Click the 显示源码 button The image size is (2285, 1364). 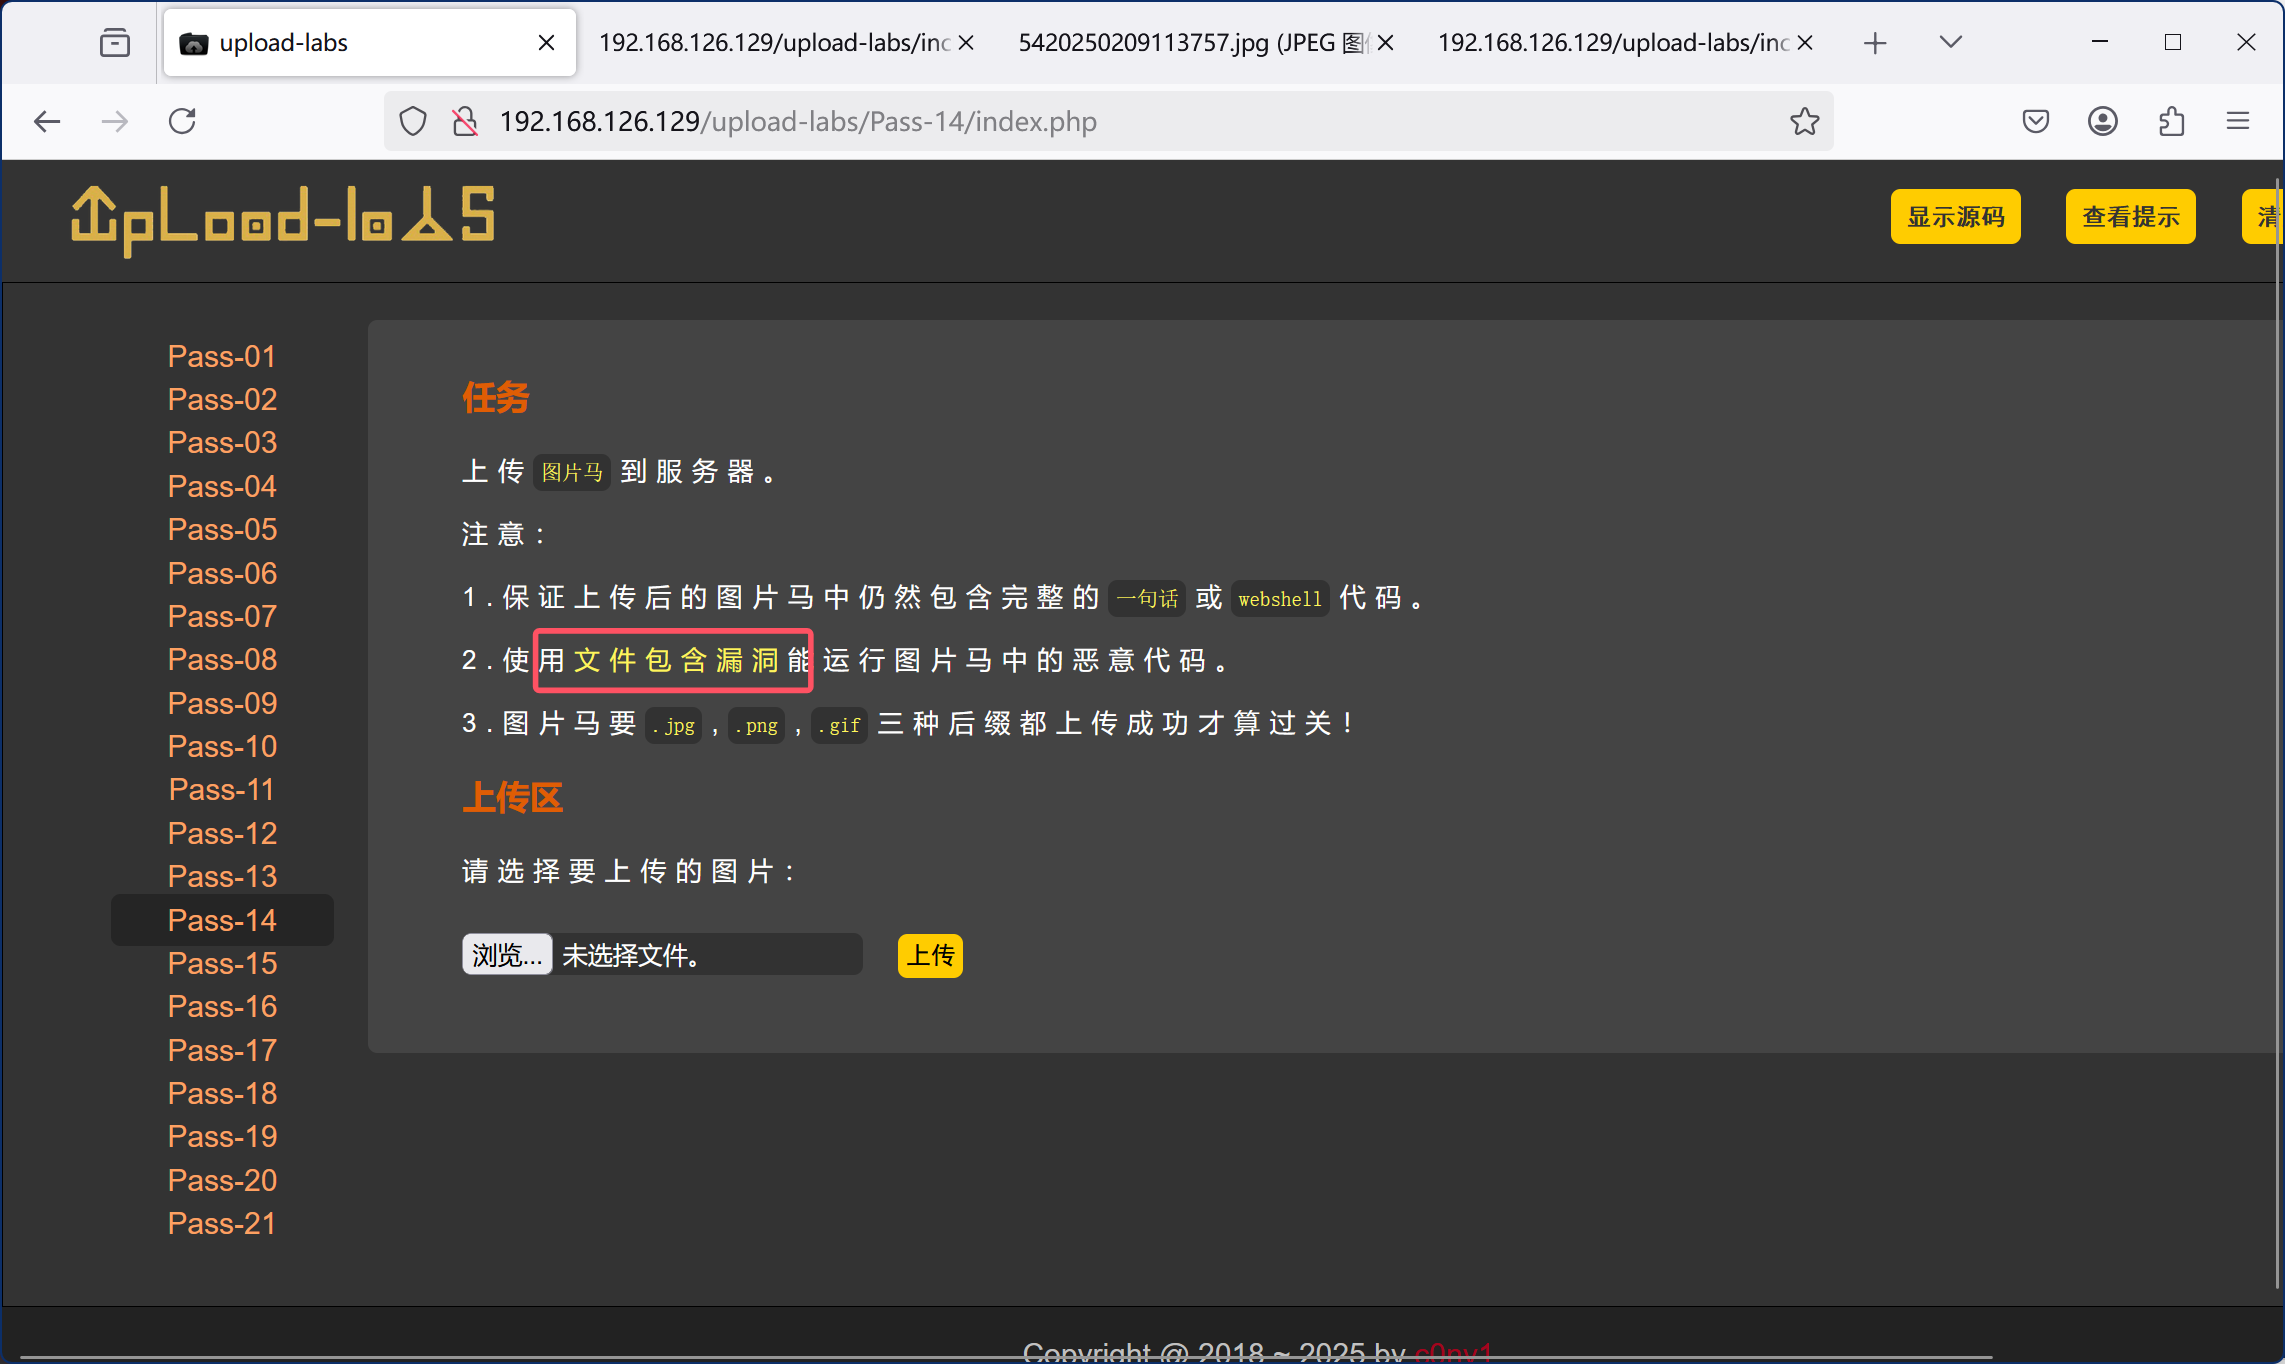coord(1955,217)
